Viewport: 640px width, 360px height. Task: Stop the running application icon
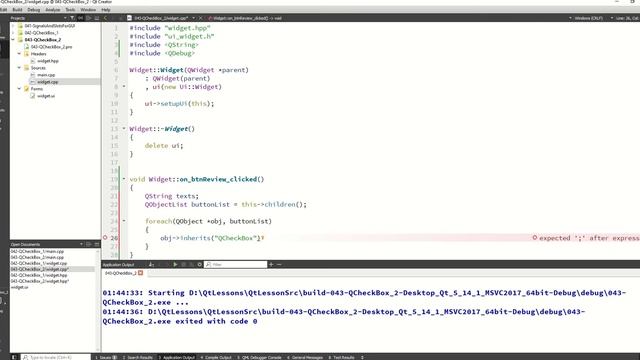click(183, 264)
